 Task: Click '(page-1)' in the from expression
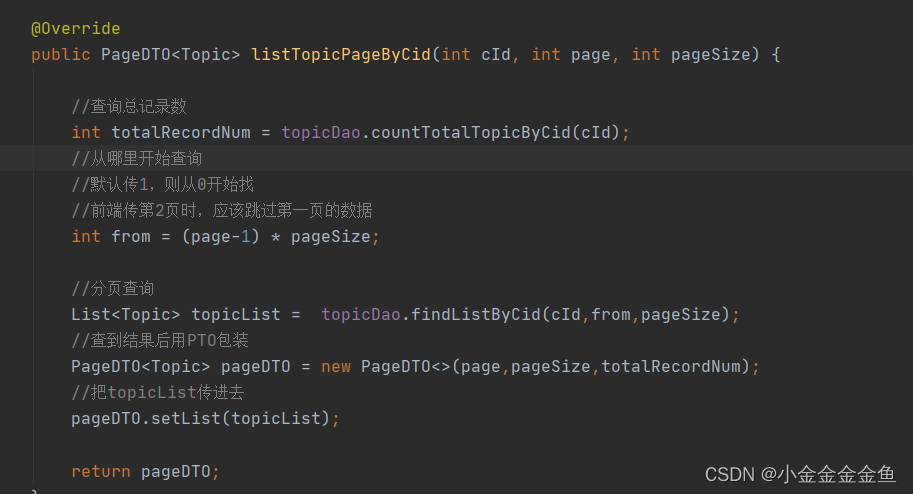coord(221,237)
